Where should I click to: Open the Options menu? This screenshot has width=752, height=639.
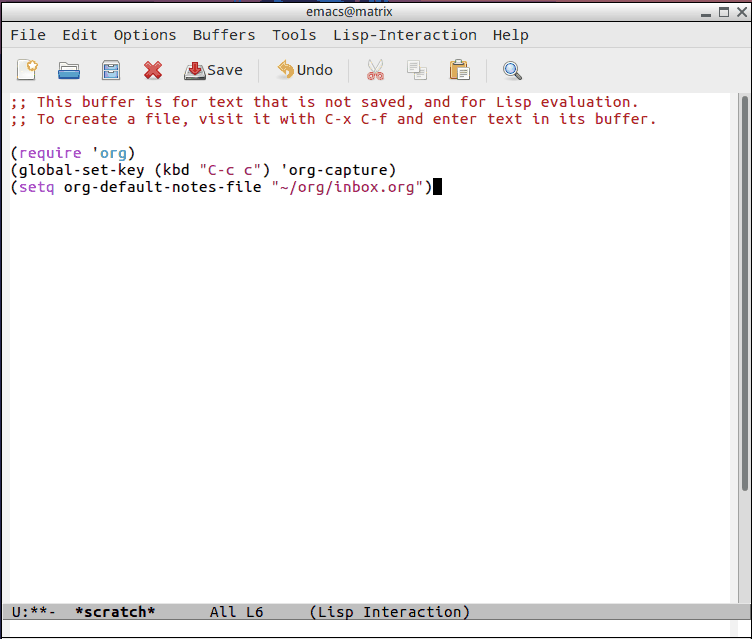145,35
